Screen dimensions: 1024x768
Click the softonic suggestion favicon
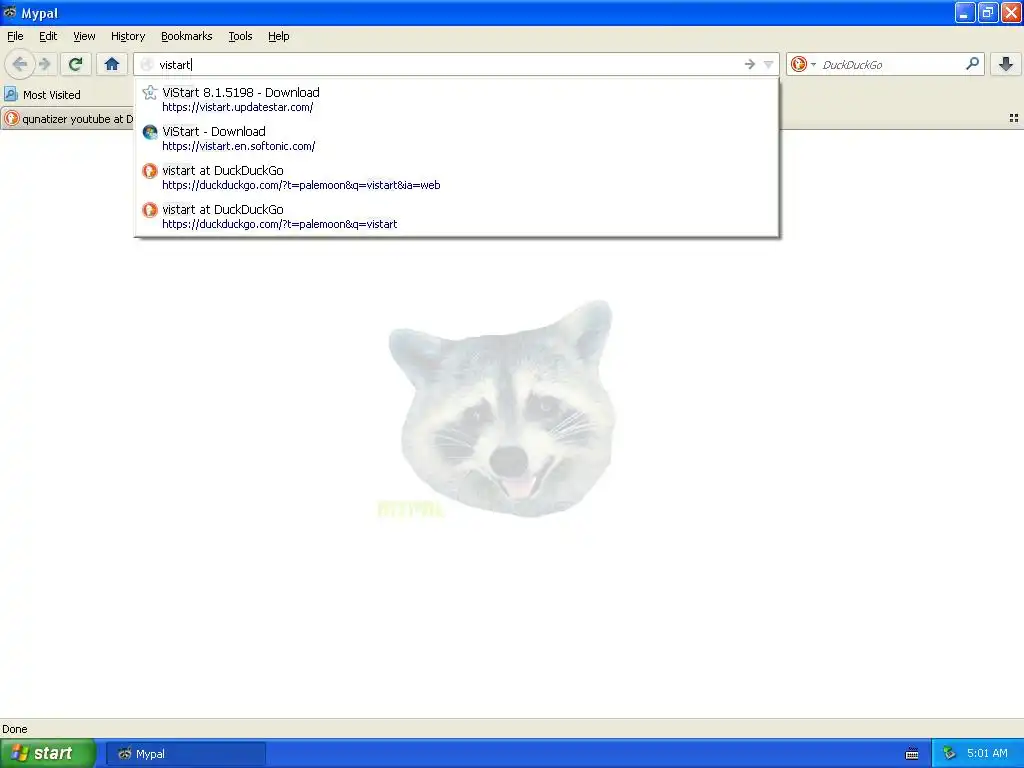tap(150, 132)
